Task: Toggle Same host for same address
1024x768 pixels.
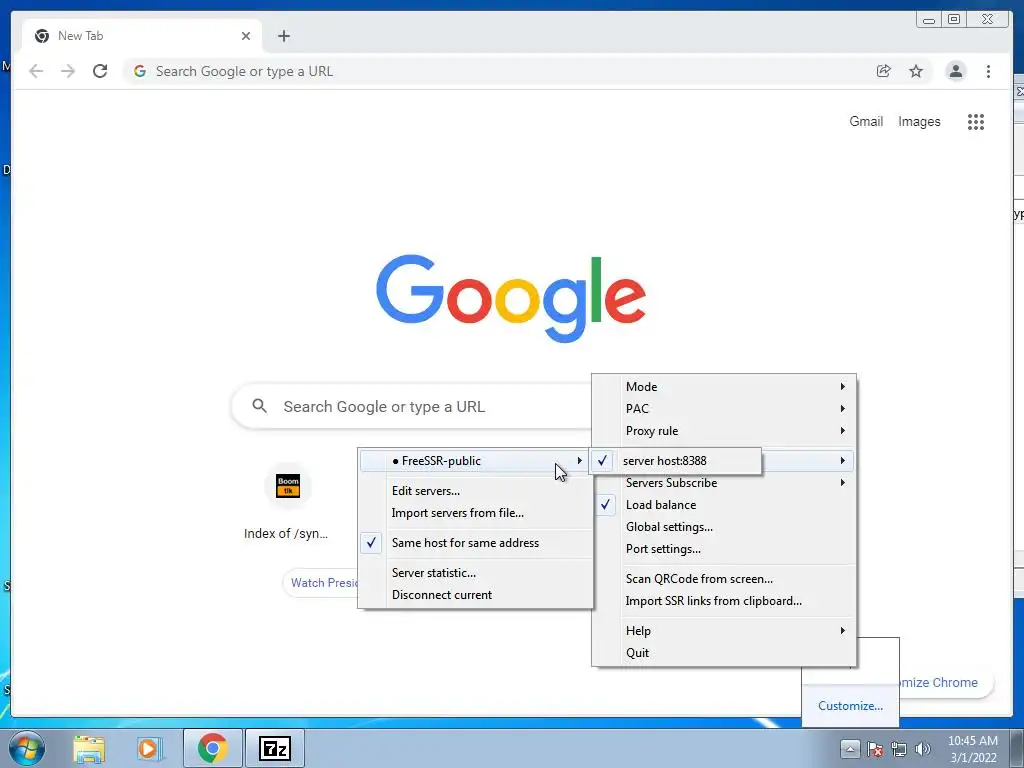Action: coord(476,543)
